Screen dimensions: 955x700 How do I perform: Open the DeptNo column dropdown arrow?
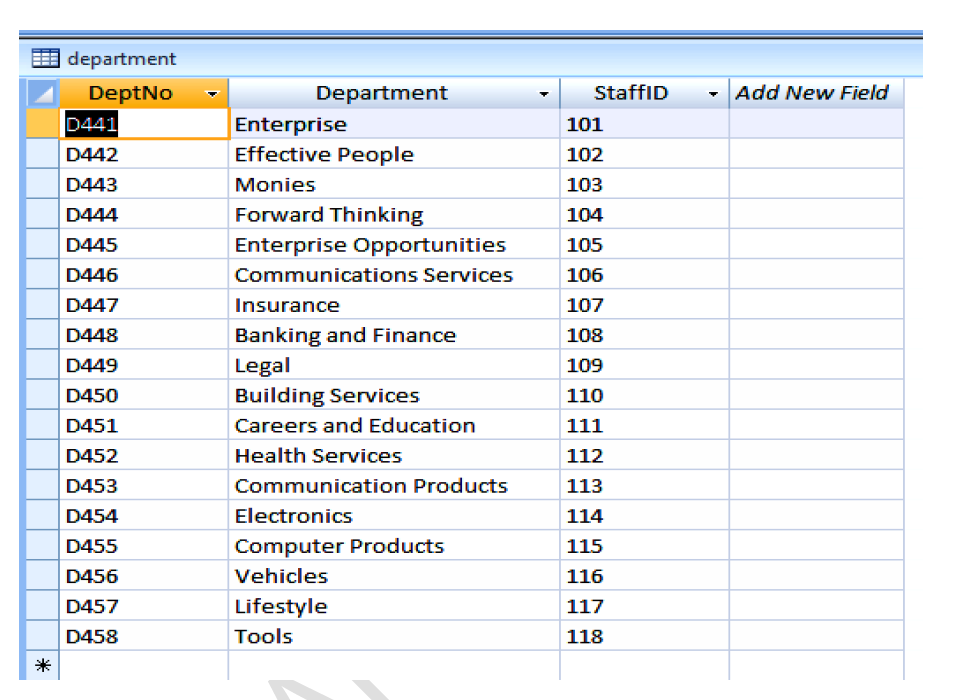pyautogui.click(x=212, y=94)
